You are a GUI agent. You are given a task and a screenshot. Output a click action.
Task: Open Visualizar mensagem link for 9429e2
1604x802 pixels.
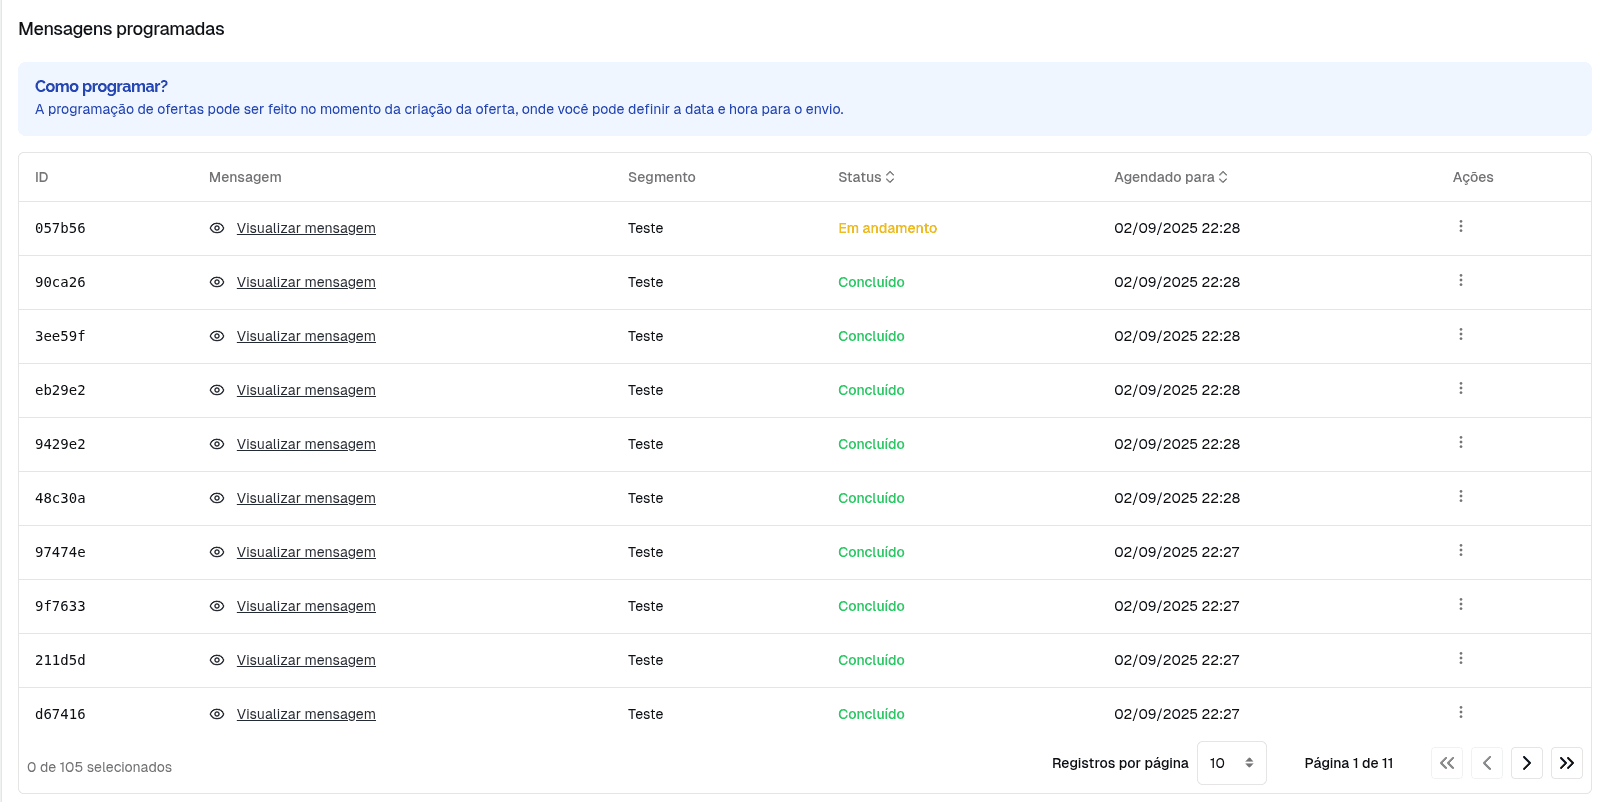point(306,444)
